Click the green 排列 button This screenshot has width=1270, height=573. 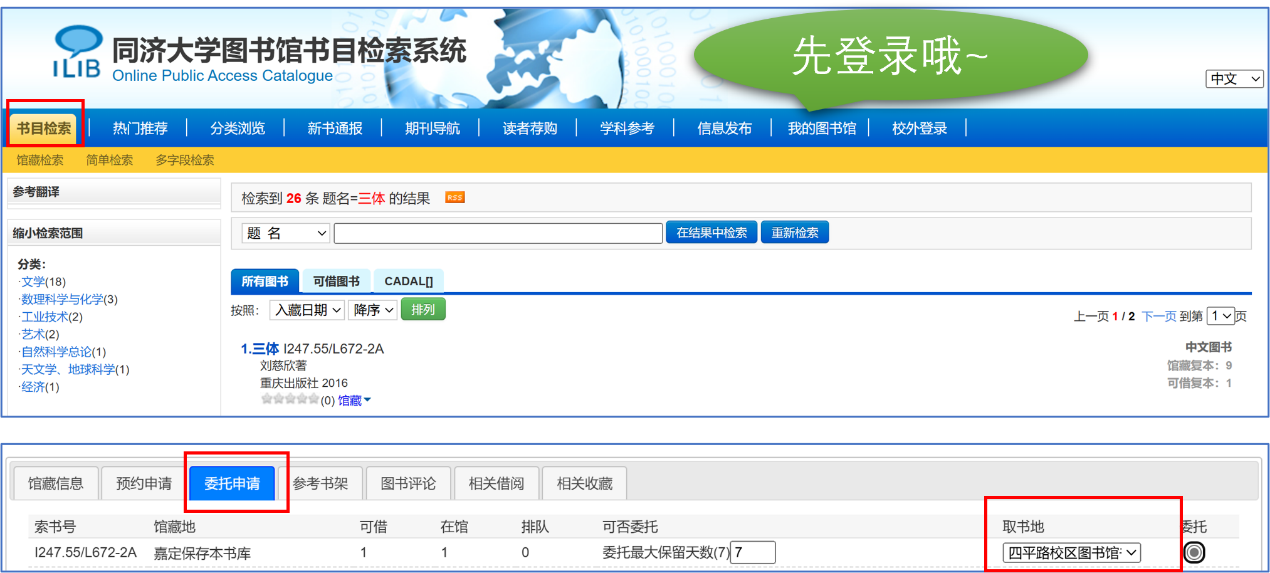(x=423, y=310)
